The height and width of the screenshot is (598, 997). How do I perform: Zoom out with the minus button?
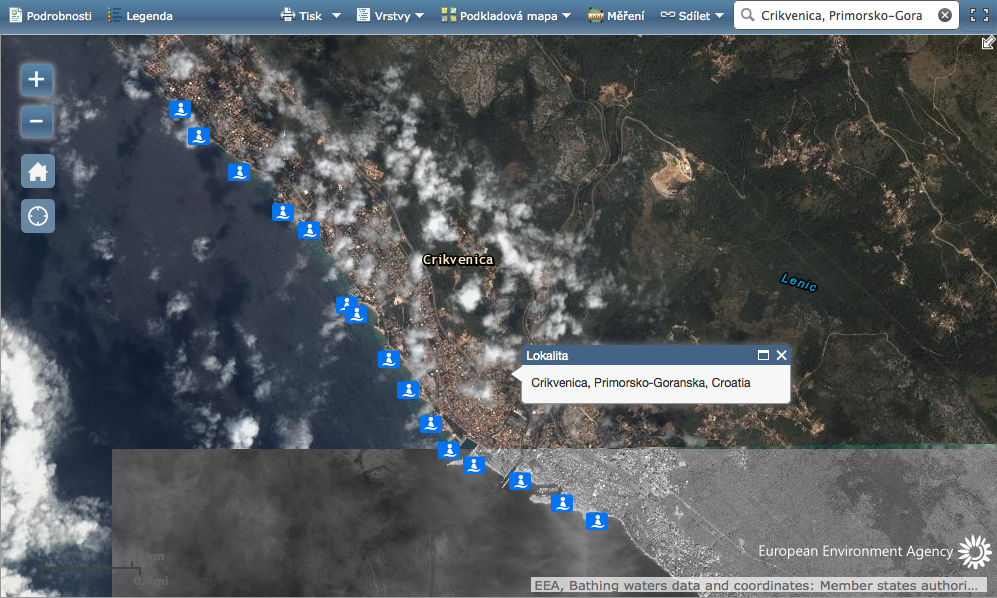coord(37,122)
